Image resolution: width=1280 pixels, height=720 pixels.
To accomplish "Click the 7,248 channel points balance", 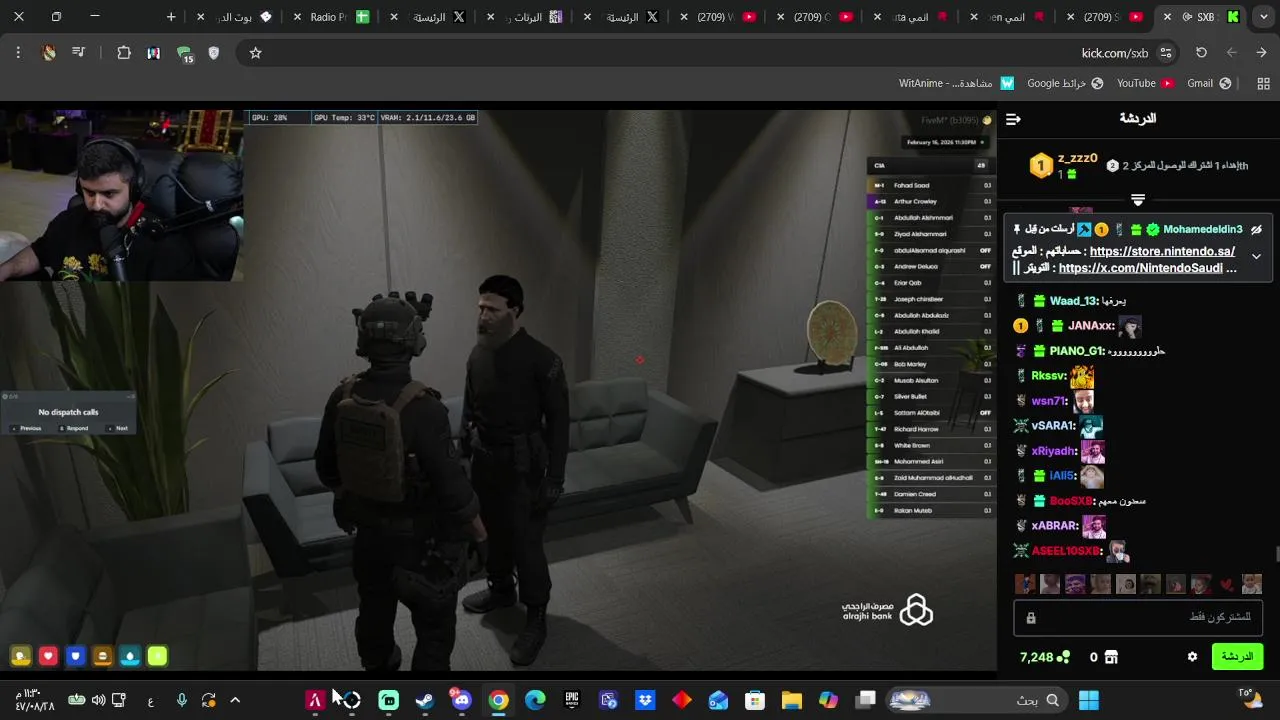I will [x=1044, y=657].
